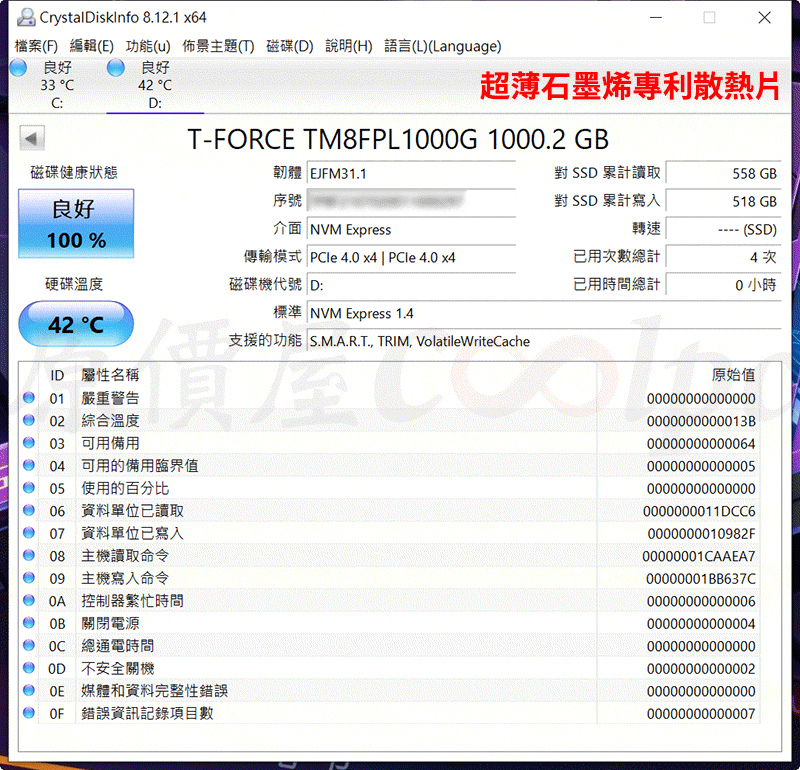Image resolution: width=800 pixels, height=770 pixels.
Task: Click the 屬性名稱 column header
Action: 110,375
